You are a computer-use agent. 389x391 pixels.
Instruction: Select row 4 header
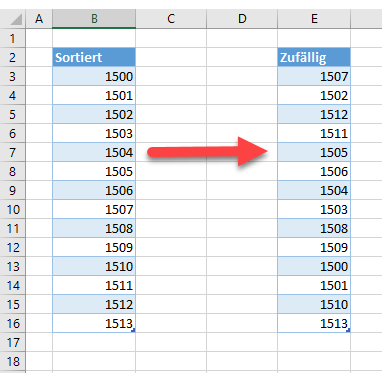pos(13,95)
